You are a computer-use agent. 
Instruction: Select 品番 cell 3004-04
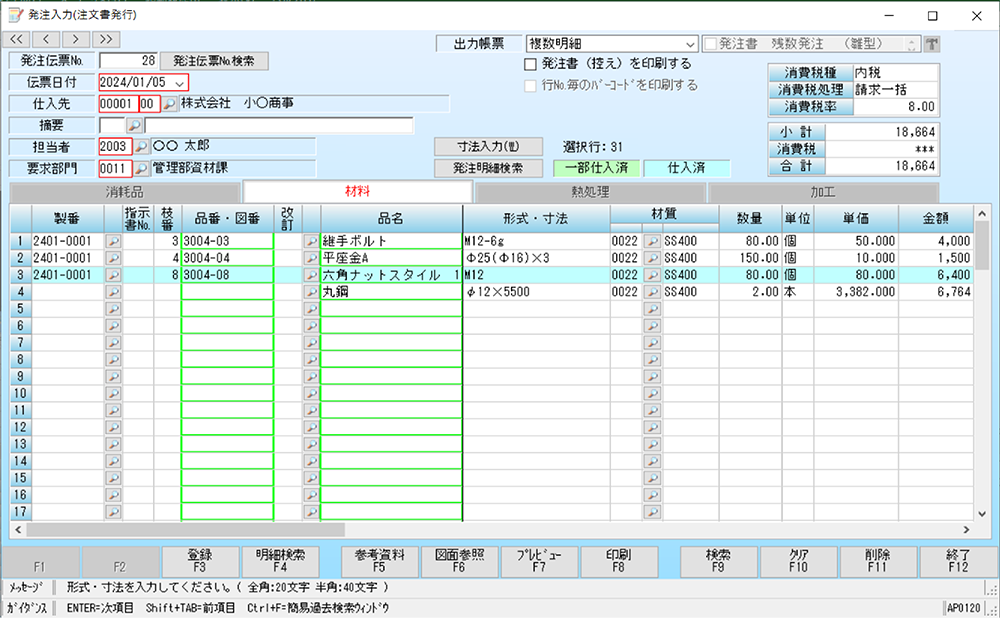[227, 258]
